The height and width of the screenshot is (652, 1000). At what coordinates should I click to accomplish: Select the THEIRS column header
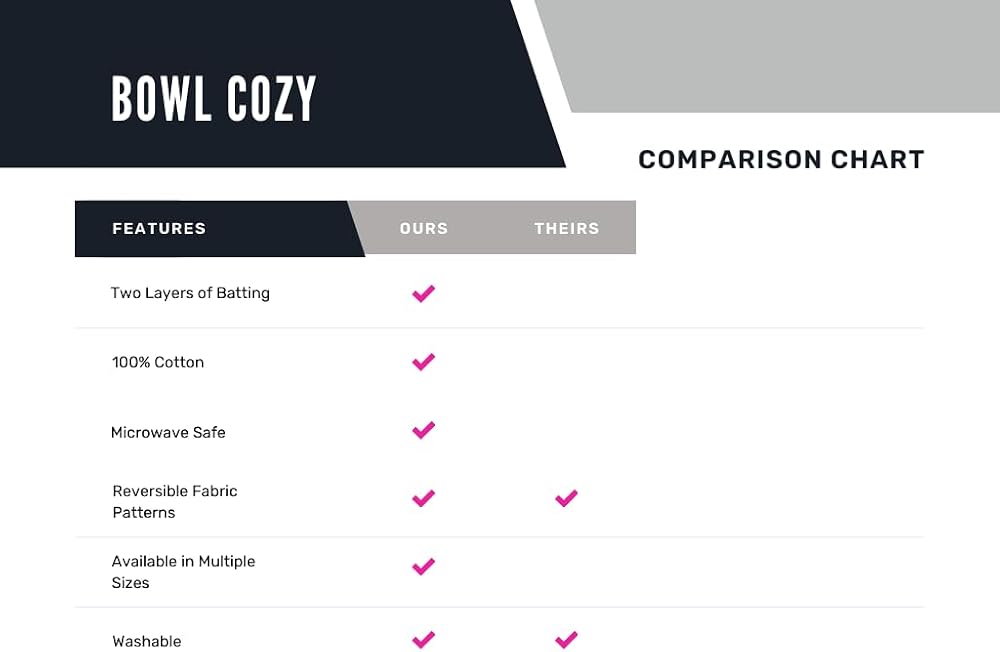(567, 228)
